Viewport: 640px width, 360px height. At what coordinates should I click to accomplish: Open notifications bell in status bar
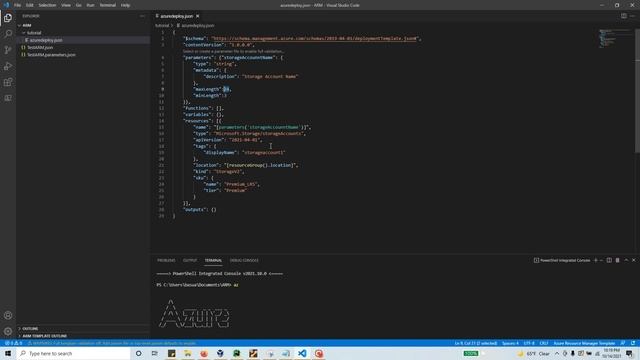(x=633, y=343)
